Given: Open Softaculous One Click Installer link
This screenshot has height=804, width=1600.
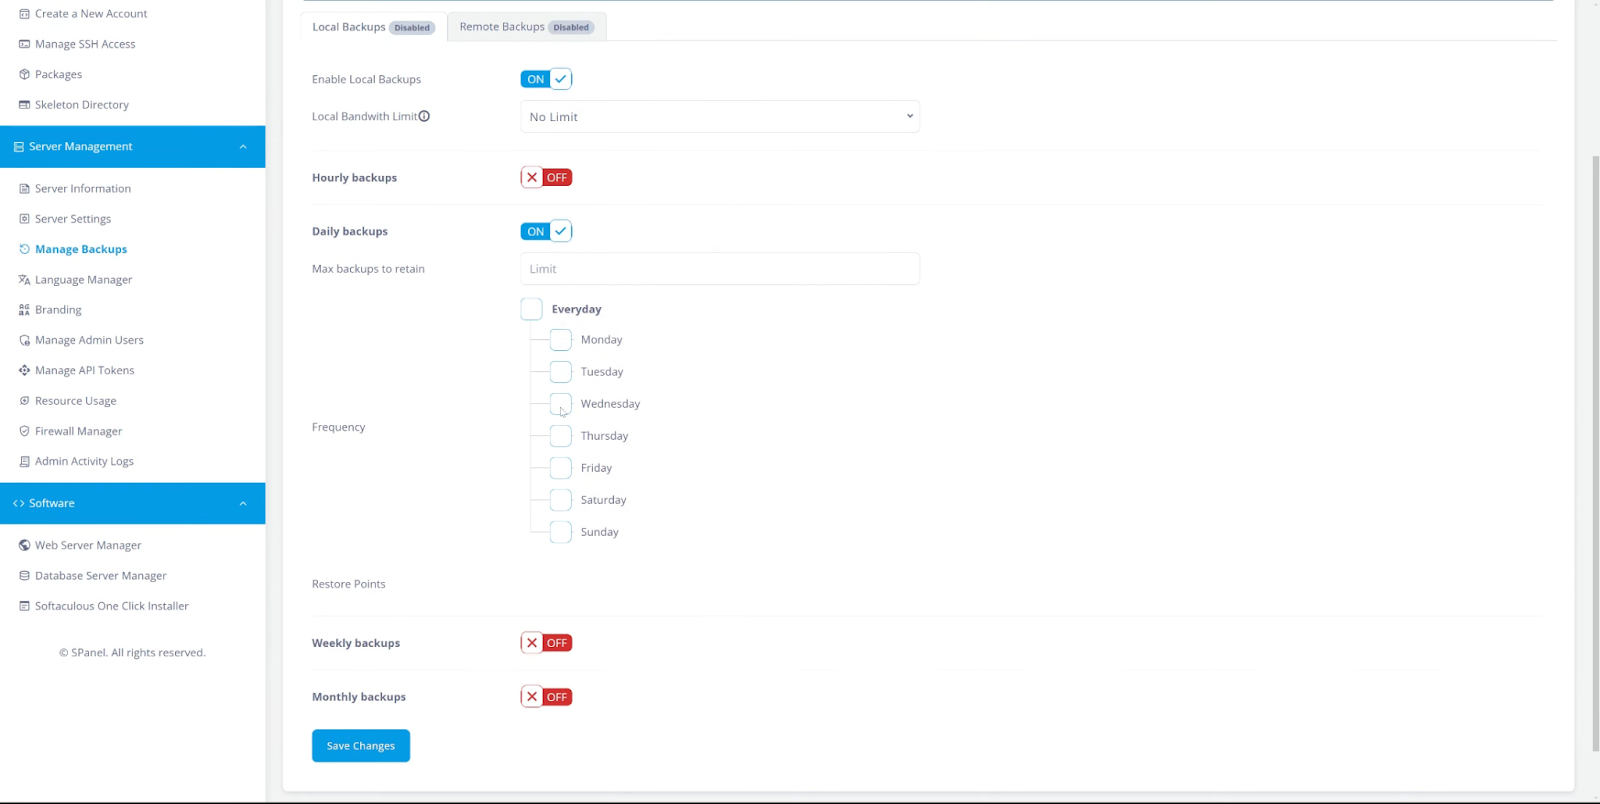Looking at the screenshot, I should [x=112, y=606].
